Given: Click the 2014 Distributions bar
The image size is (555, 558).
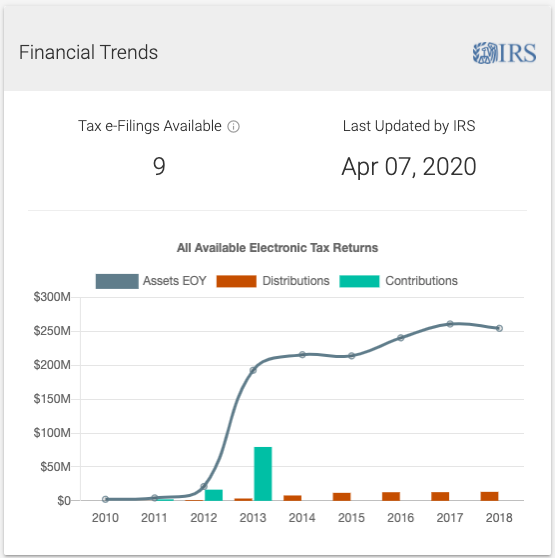Looking at the screenshot, I should tap(292, 498).
